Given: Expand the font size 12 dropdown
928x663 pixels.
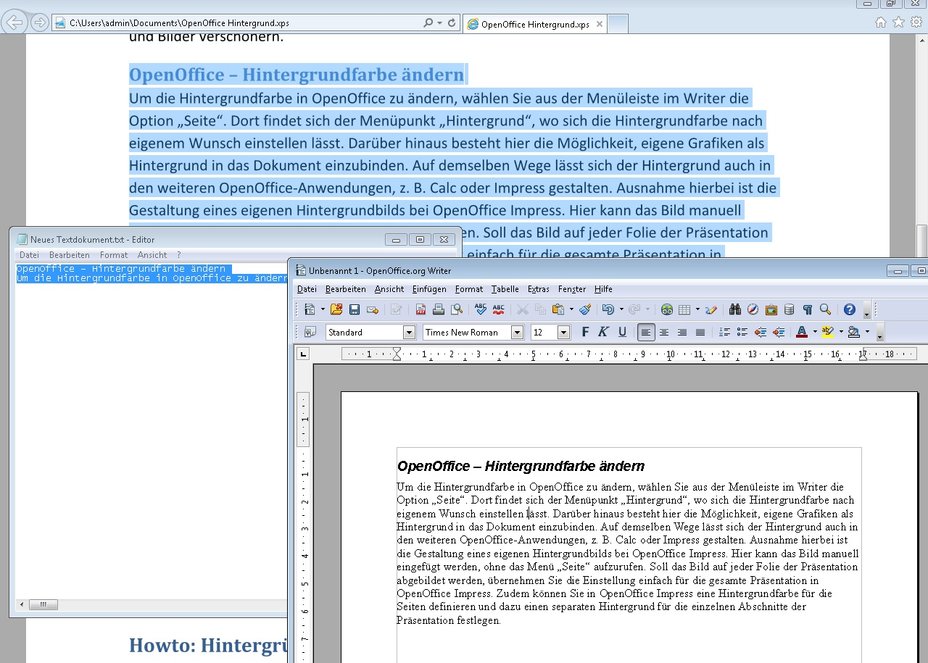Looking at the screenshot, I should tap(563, 332).
